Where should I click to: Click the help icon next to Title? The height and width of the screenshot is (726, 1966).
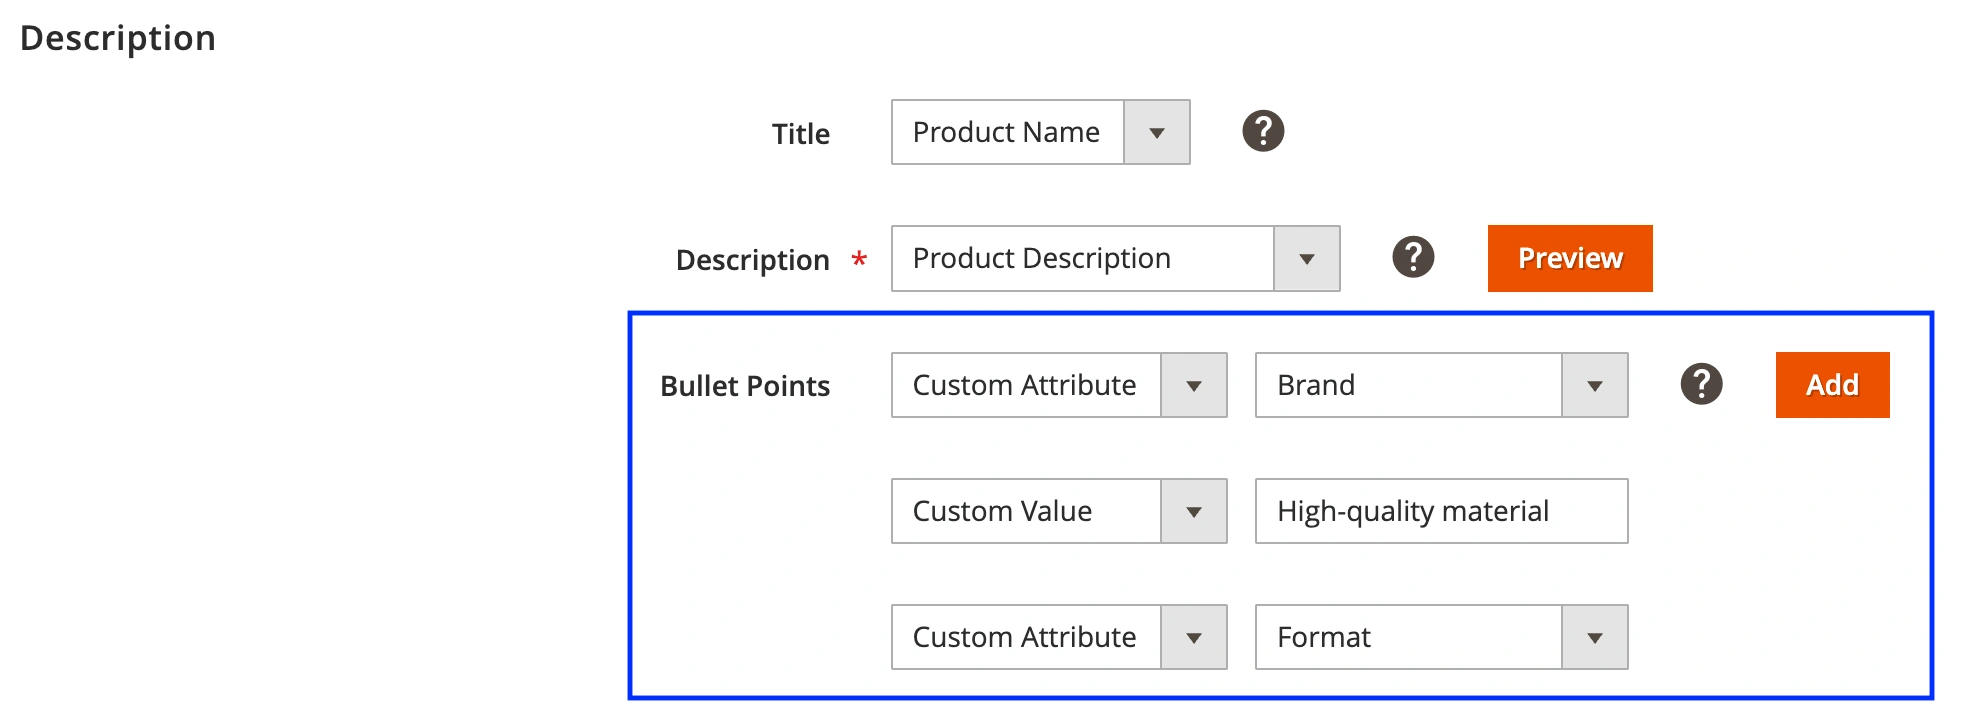pyautogui.click(x=1263, y=131)
